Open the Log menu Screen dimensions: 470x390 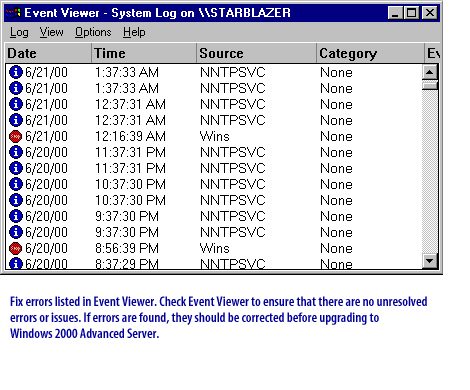[19, 32]
